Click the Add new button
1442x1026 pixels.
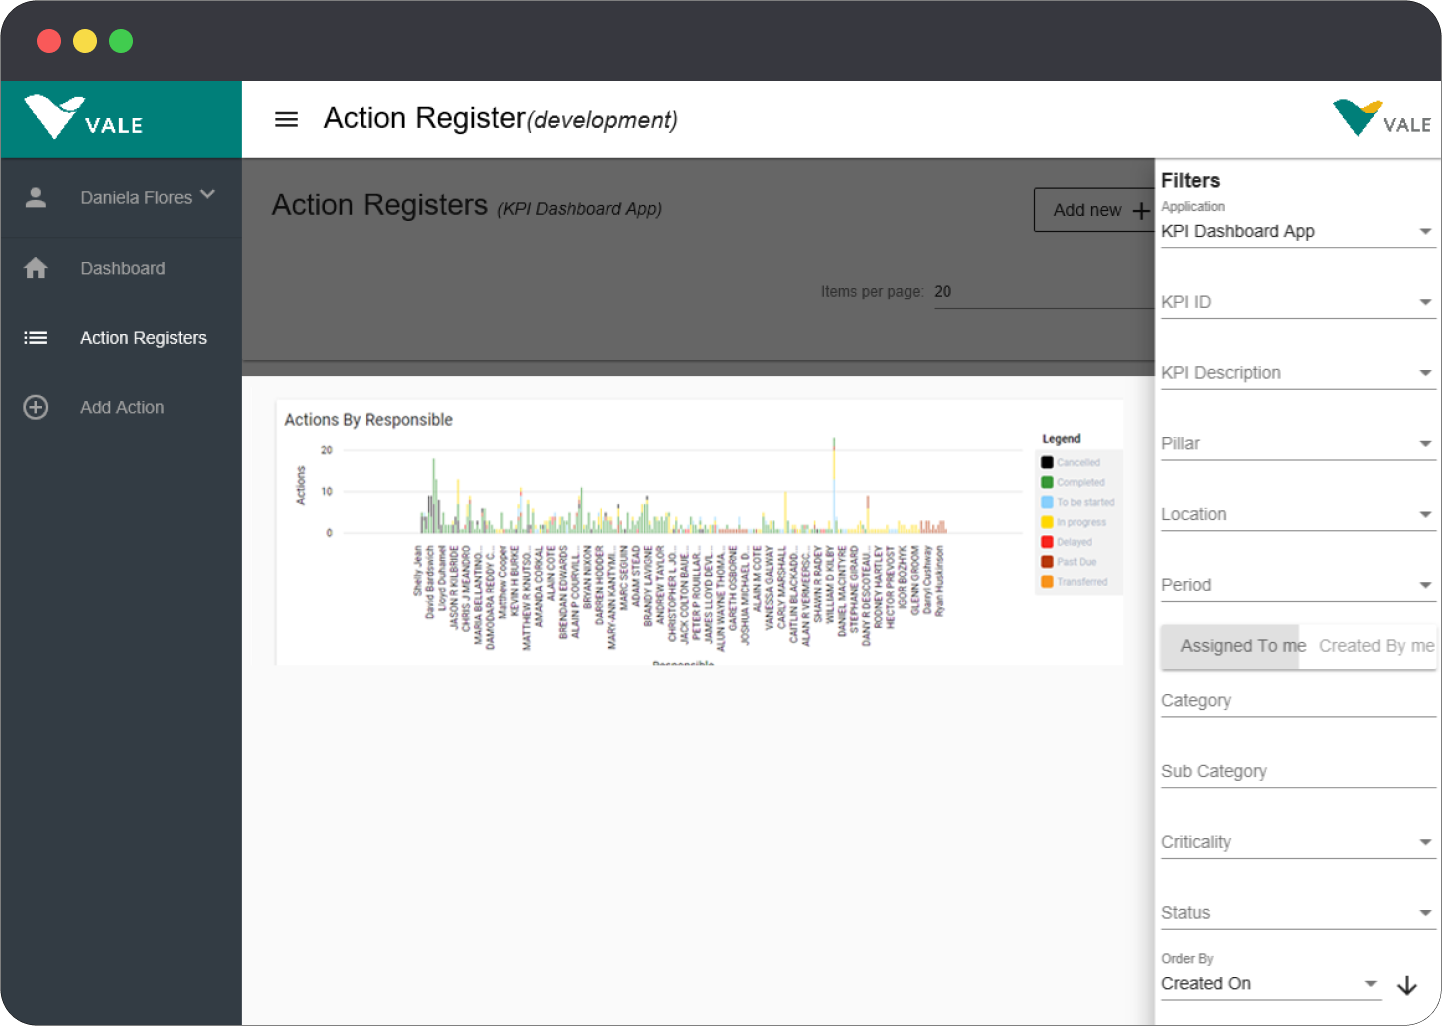click(1094, 210)
